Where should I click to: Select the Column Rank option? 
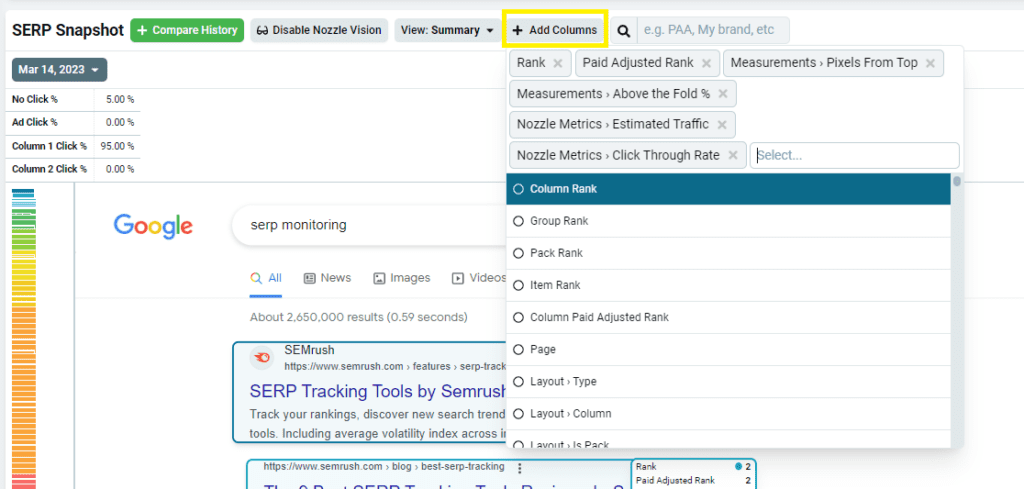point(728,189)
